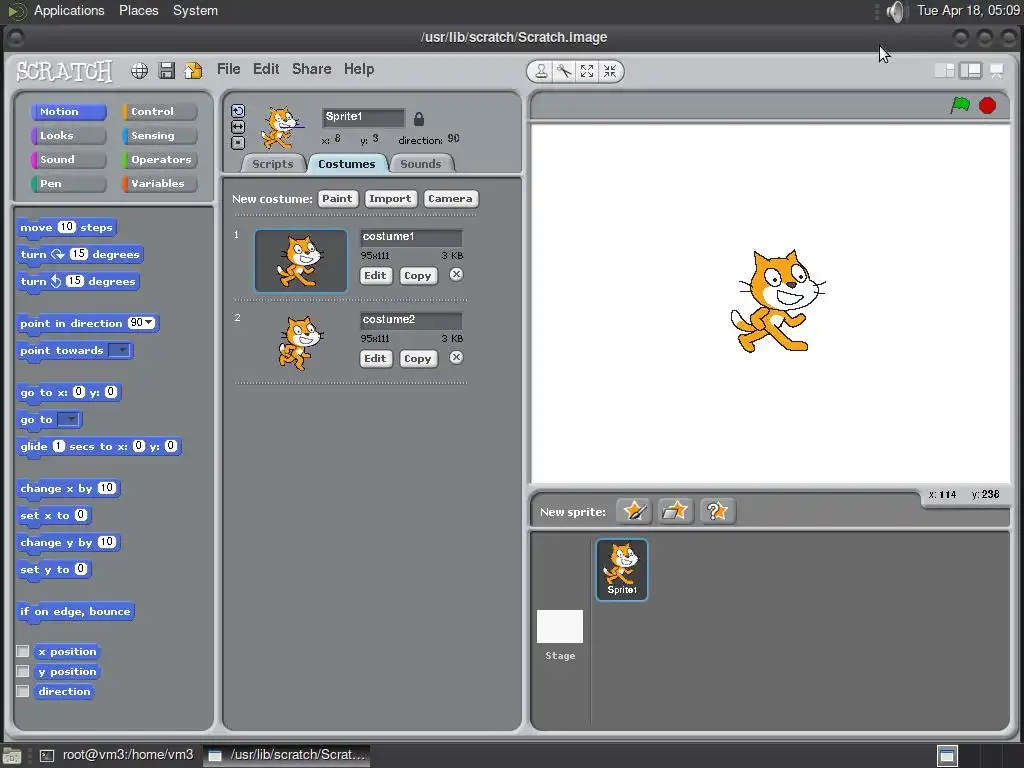The image size is (1024, 768).
Task: Toggle the direction checkbox
Action: coord(23,691)
